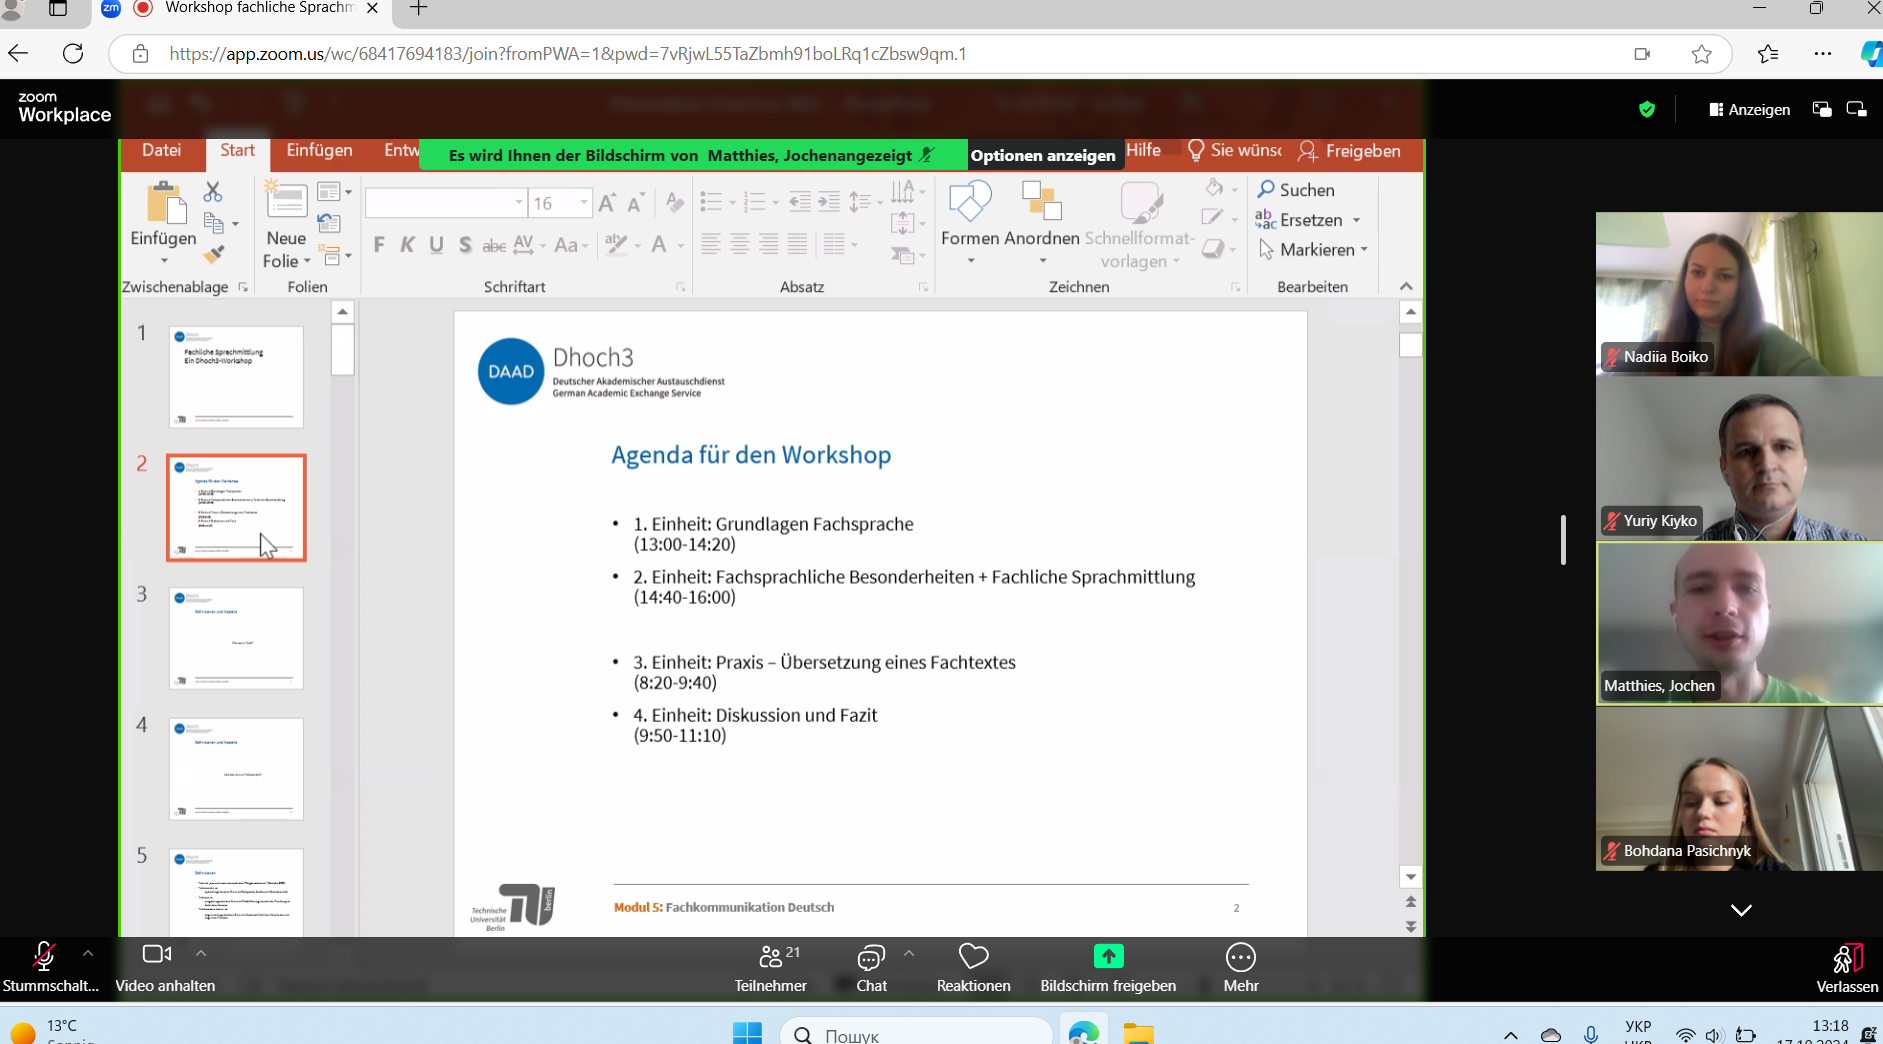Refresh the browser page

pos(73,54)
